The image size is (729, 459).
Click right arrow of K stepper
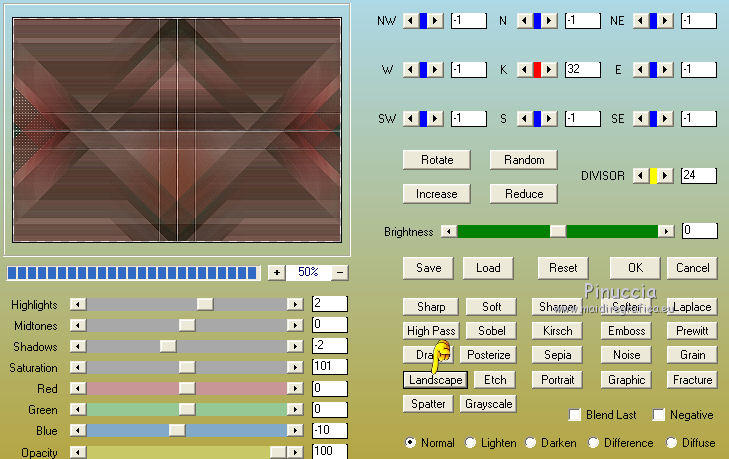coord(551,69)
